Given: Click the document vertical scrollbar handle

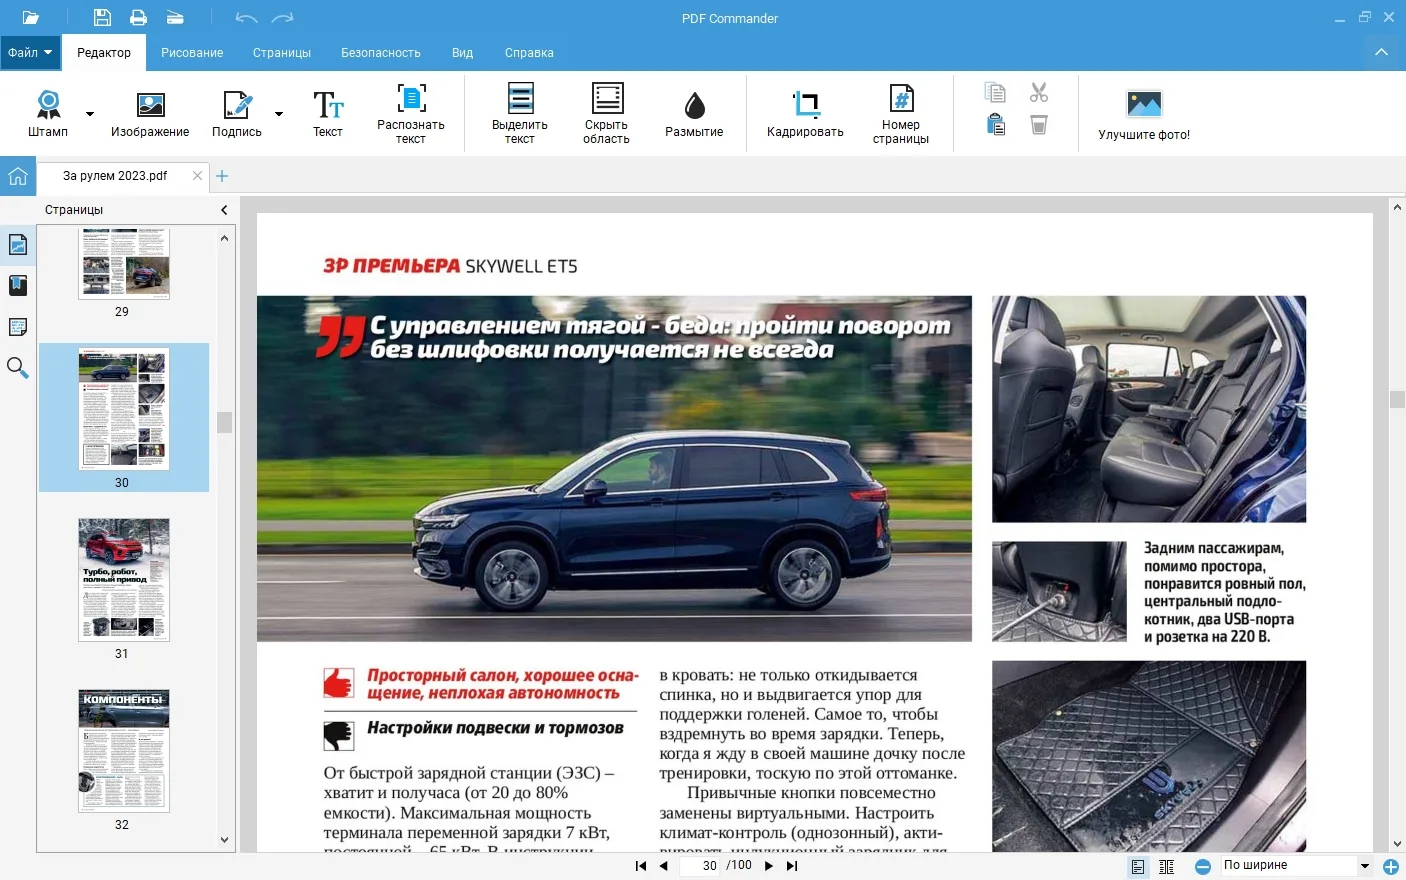Looking at the screenshot, I should pos(1397,399).
